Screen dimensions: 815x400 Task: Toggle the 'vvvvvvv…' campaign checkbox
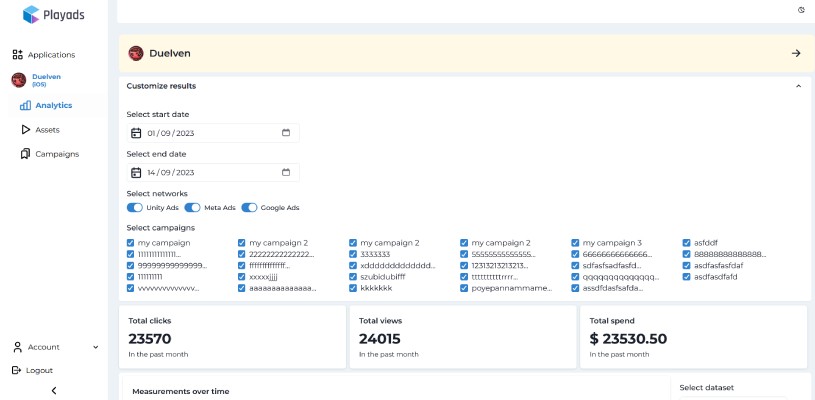click(x=130, y=288)
